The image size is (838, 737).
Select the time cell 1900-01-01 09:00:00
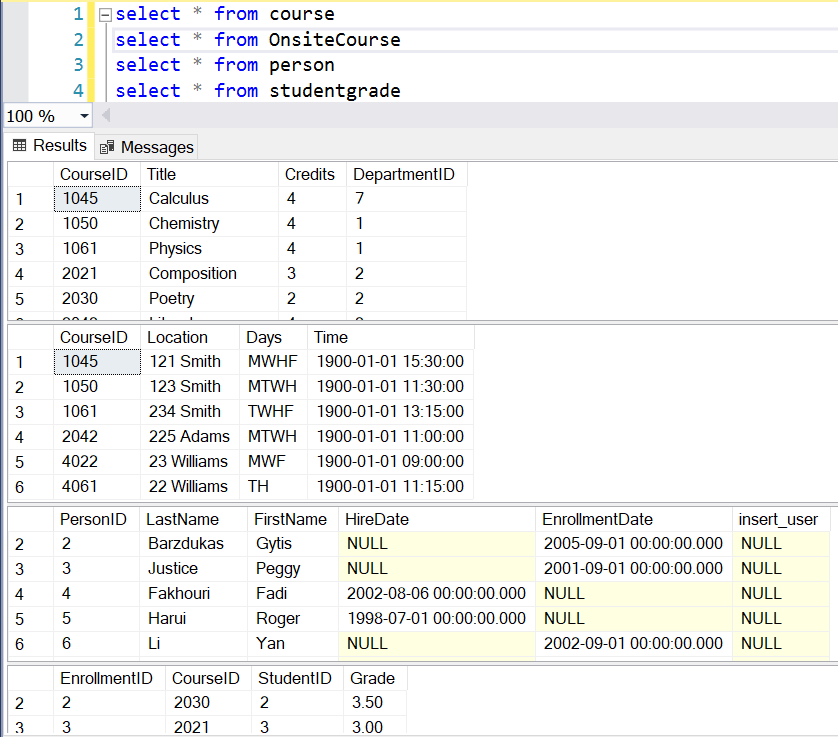pyautogui.click(x=390, y=461)
